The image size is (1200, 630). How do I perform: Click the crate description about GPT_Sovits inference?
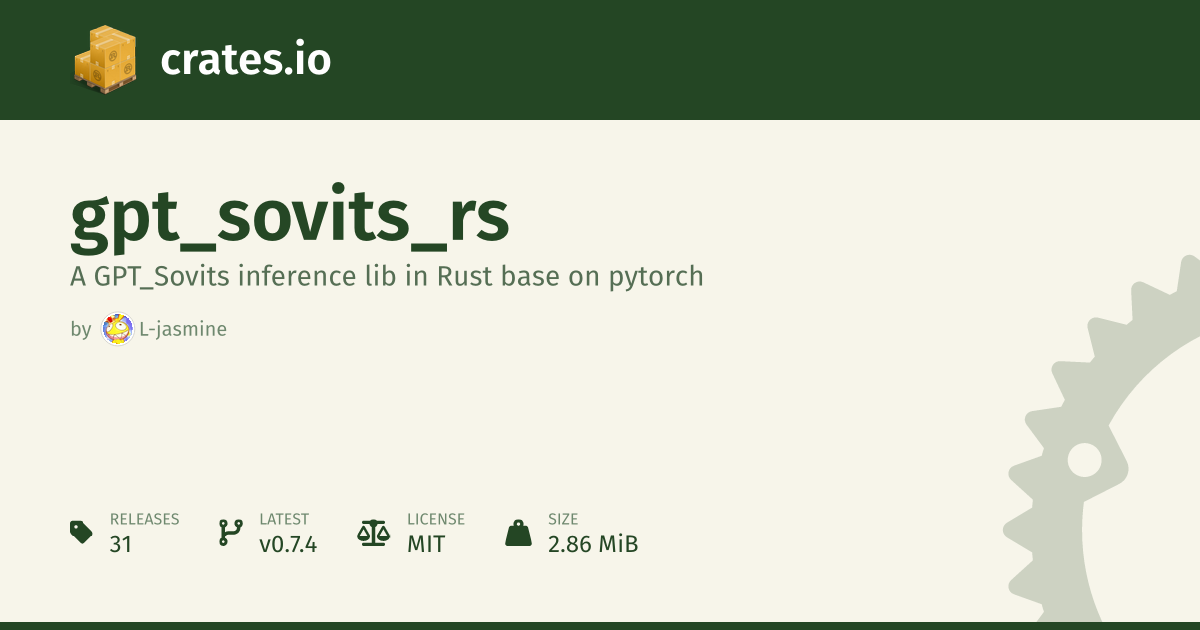386,276
